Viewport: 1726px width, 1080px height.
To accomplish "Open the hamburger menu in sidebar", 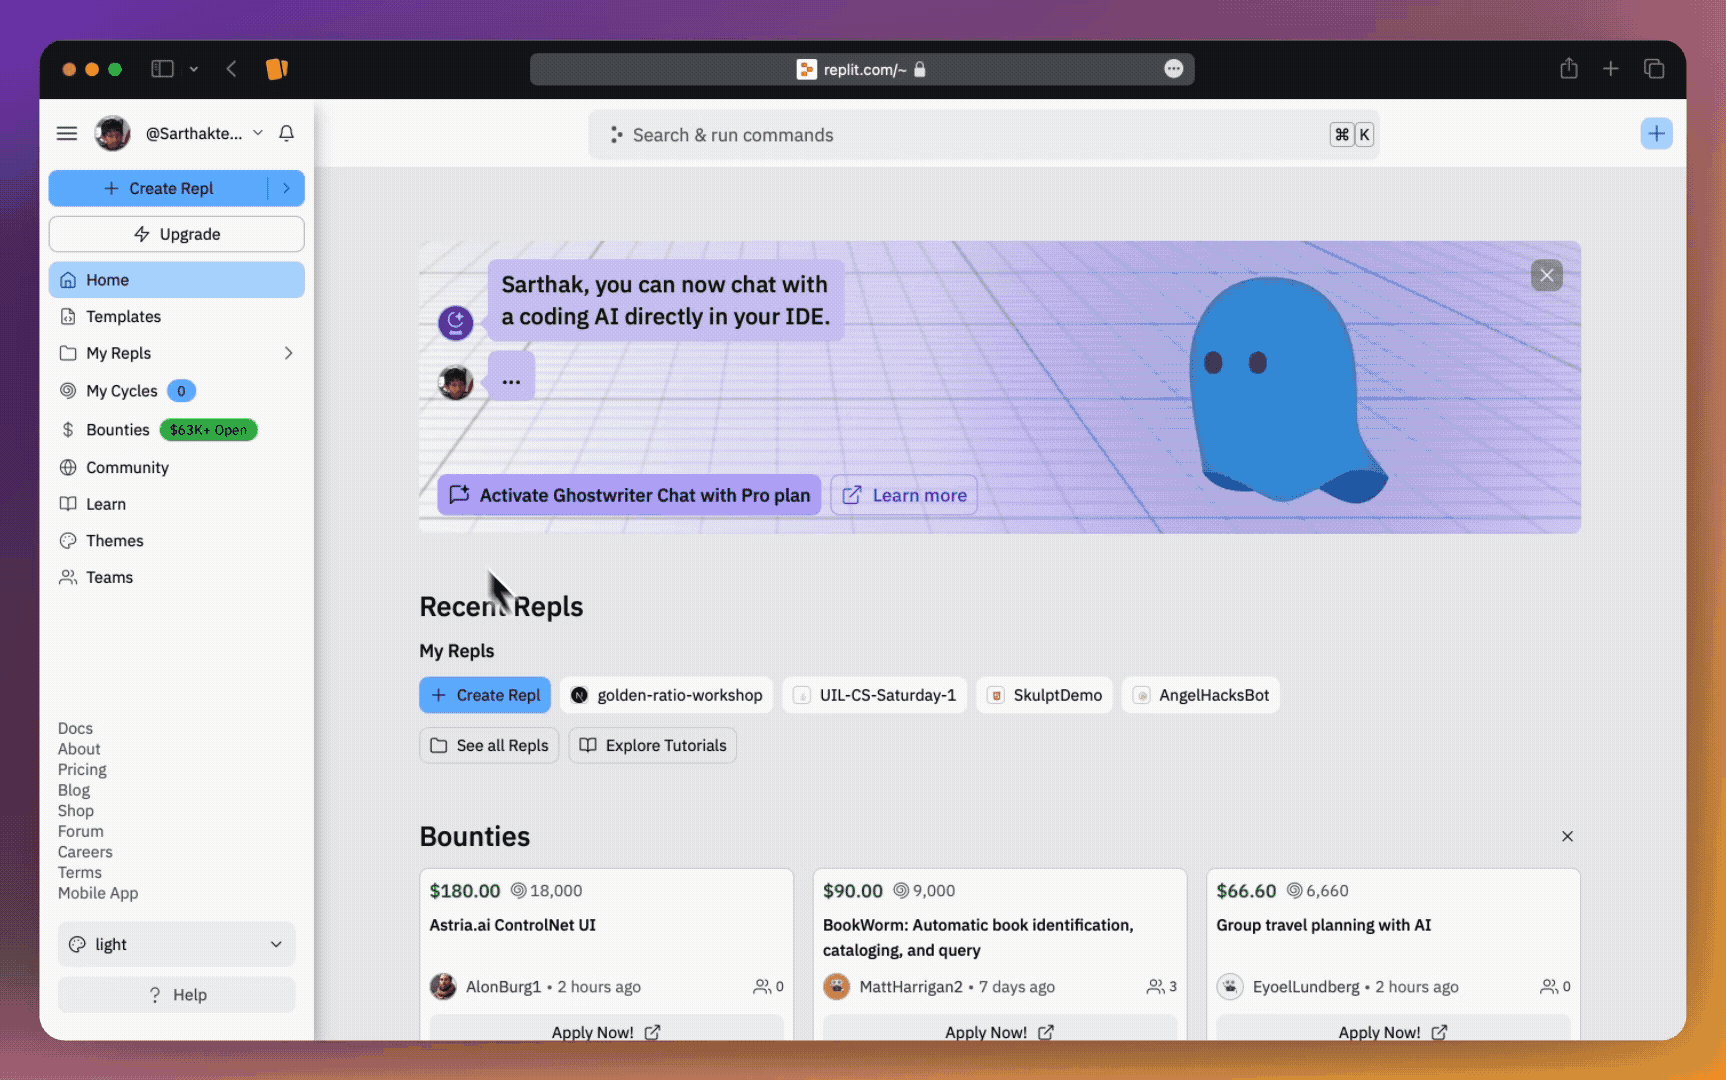I will (67, 133).
